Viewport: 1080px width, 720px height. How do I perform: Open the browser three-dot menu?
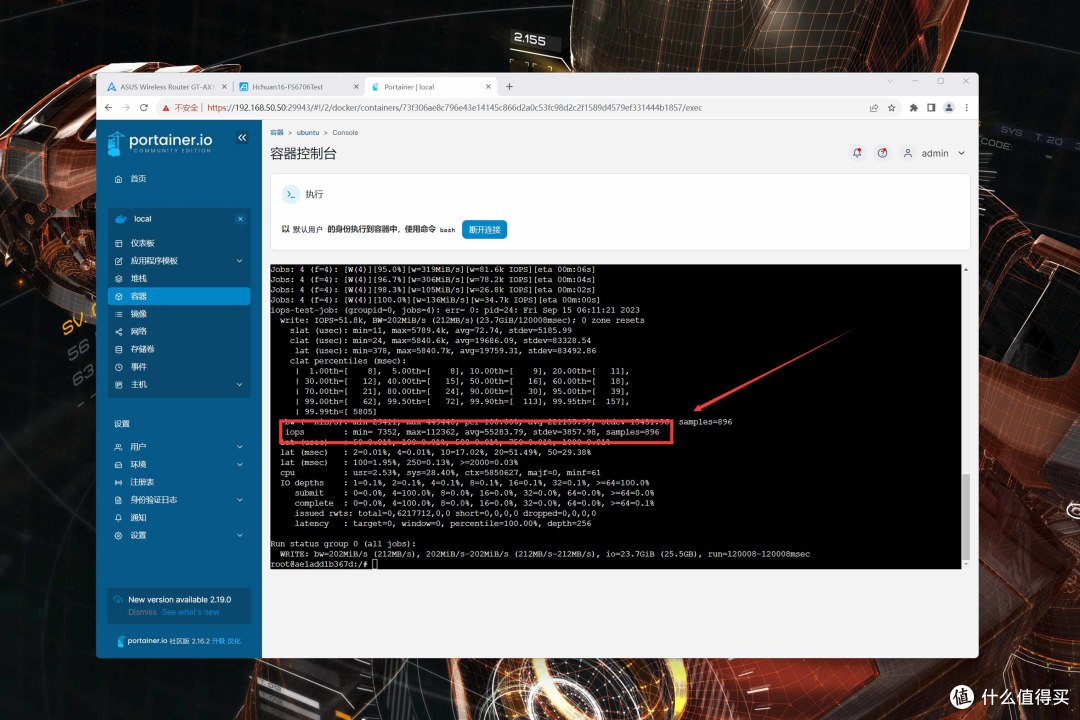point(966,107)
